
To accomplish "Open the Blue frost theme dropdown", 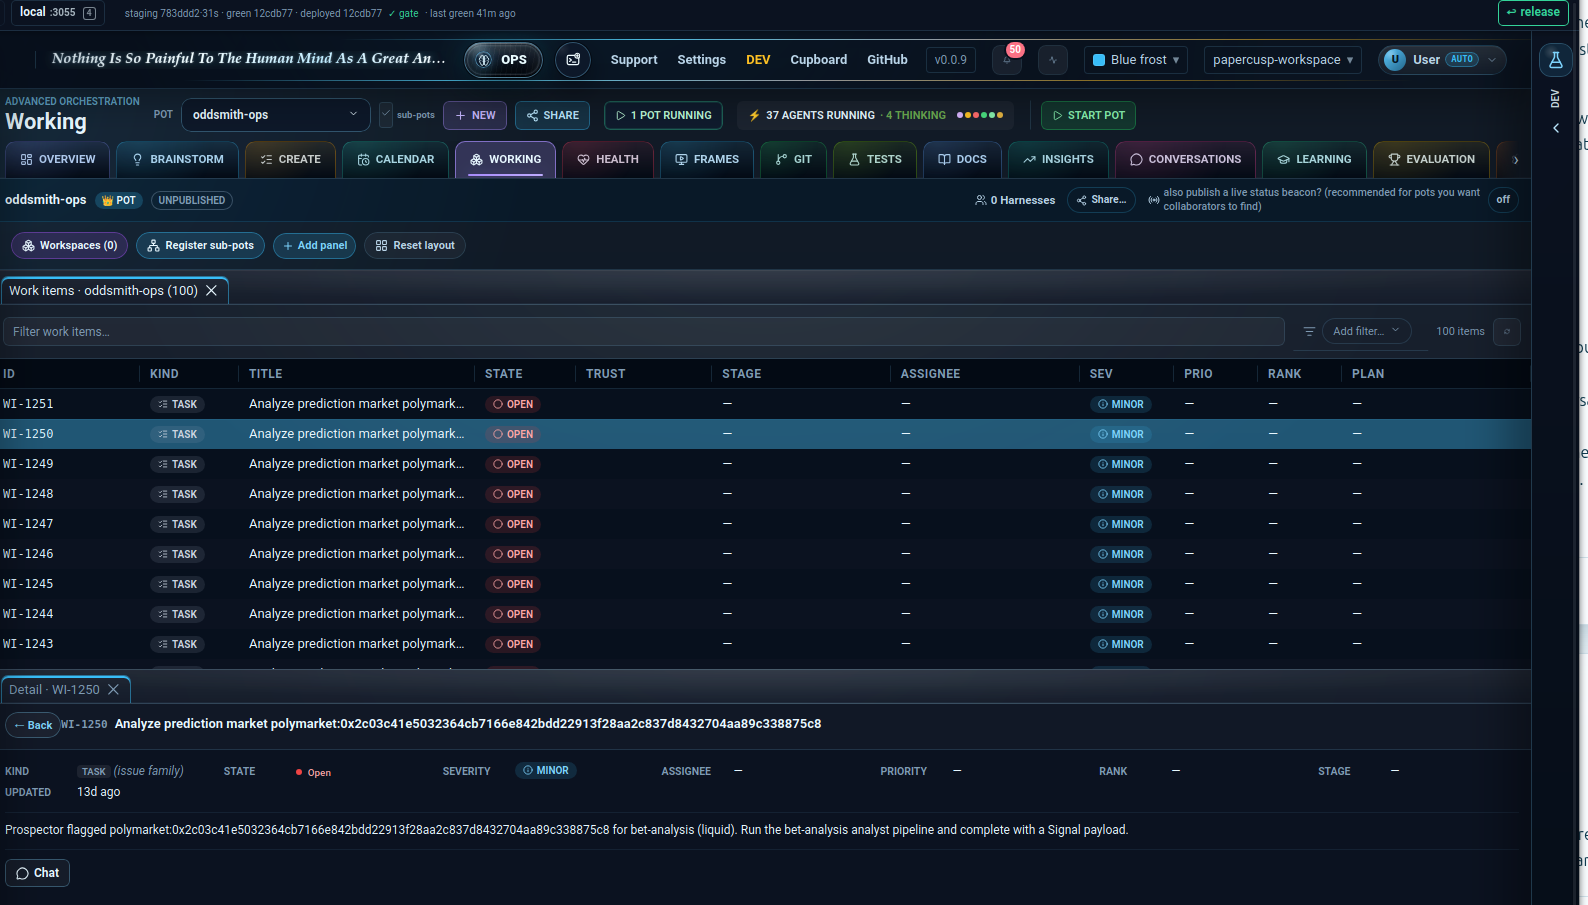I will (1136, 60).
